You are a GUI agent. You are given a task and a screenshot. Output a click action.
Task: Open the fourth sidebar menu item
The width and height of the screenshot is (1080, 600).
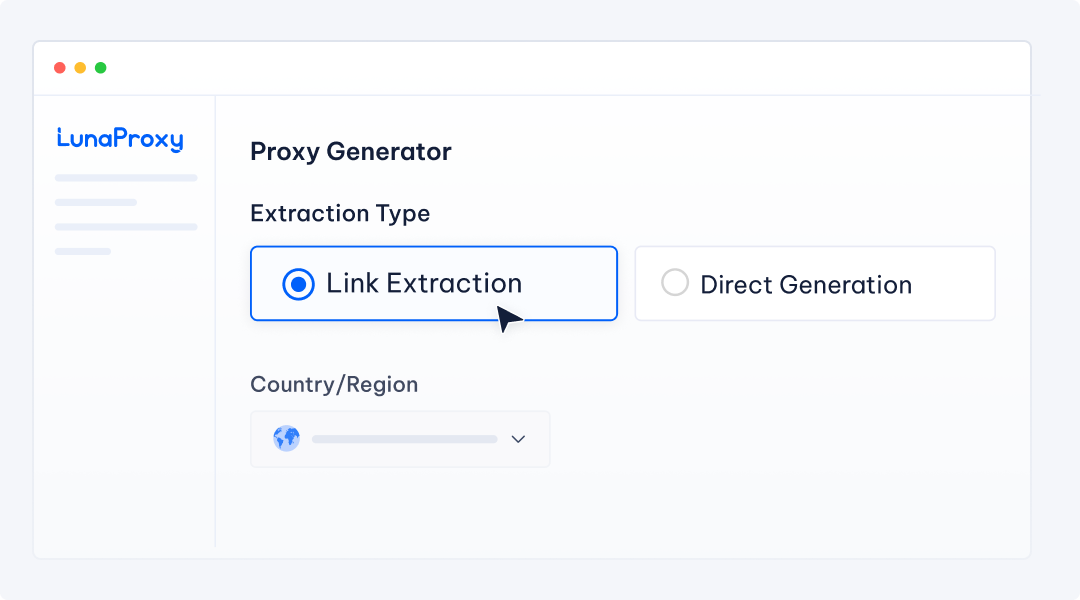tap(83, 251)
